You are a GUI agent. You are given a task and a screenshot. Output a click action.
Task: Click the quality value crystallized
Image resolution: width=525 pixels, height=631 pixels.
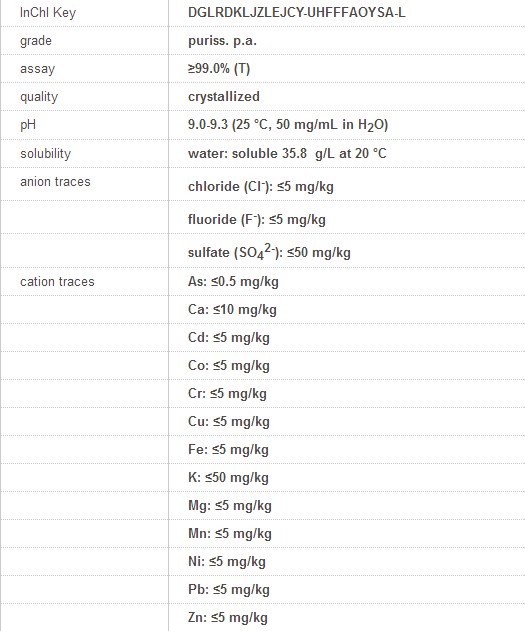click(x=224, y=97)
